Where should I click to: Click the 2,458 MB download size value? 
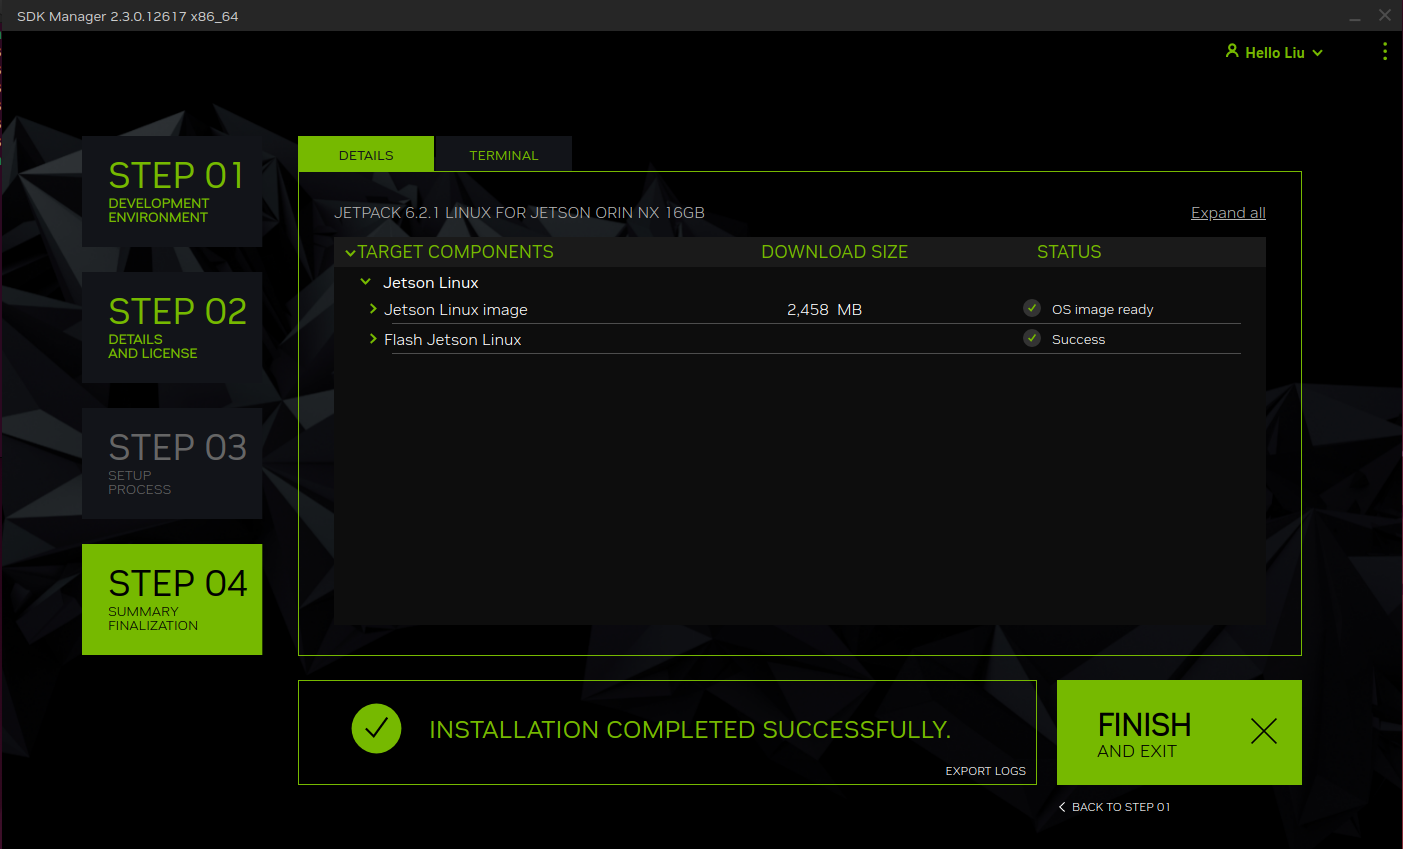824,310
